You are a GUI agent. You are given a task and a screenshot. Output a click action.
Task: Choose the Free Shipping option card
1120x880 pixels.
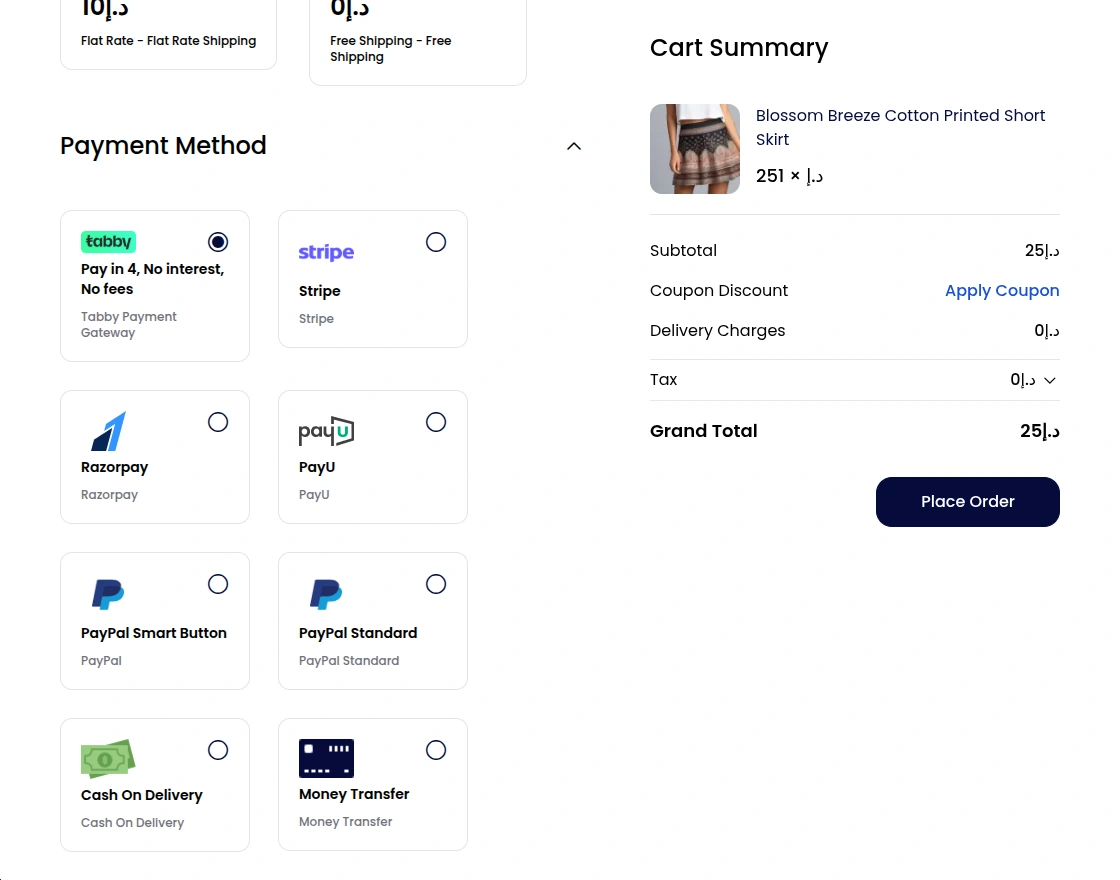(418, 41)
